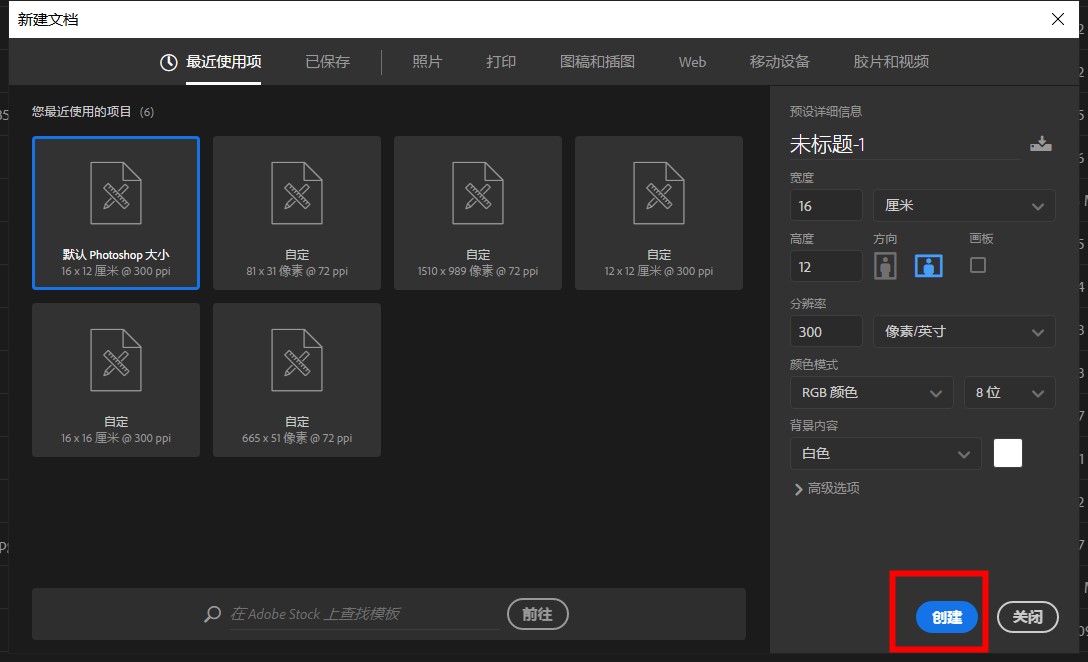Select portrait orientation icon
1088x662 pixels.
(885, 266)
